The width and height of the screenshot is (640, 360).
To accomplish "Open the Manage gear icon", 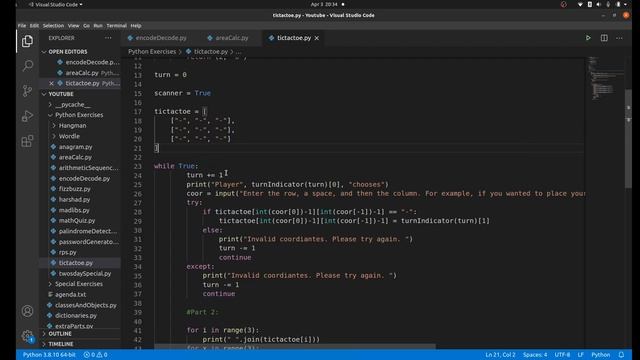I will [x=27, y=336].
